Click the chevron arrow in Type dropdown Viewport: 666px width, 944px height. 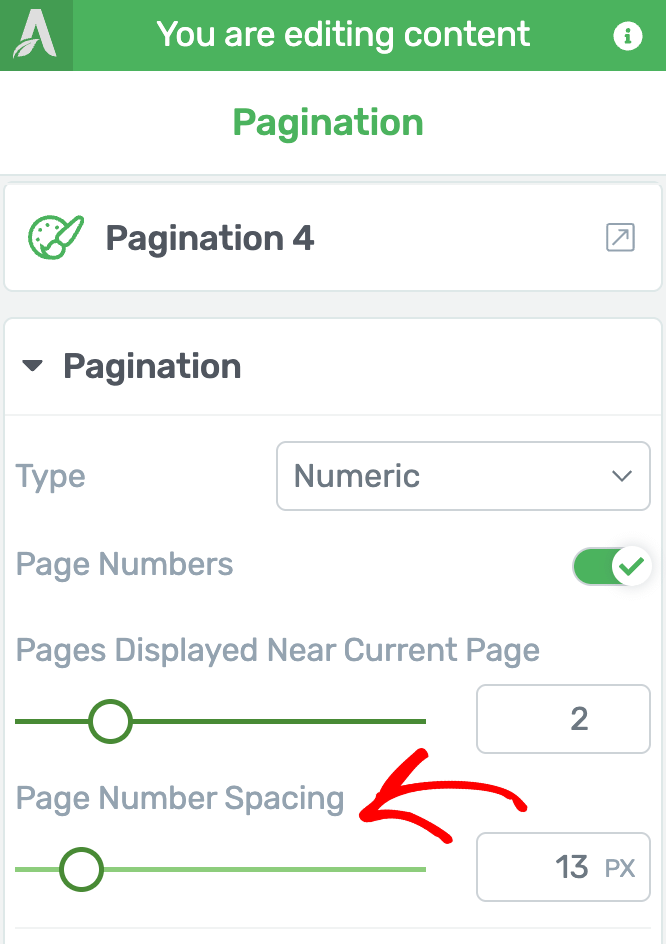(x=621, y=476)
